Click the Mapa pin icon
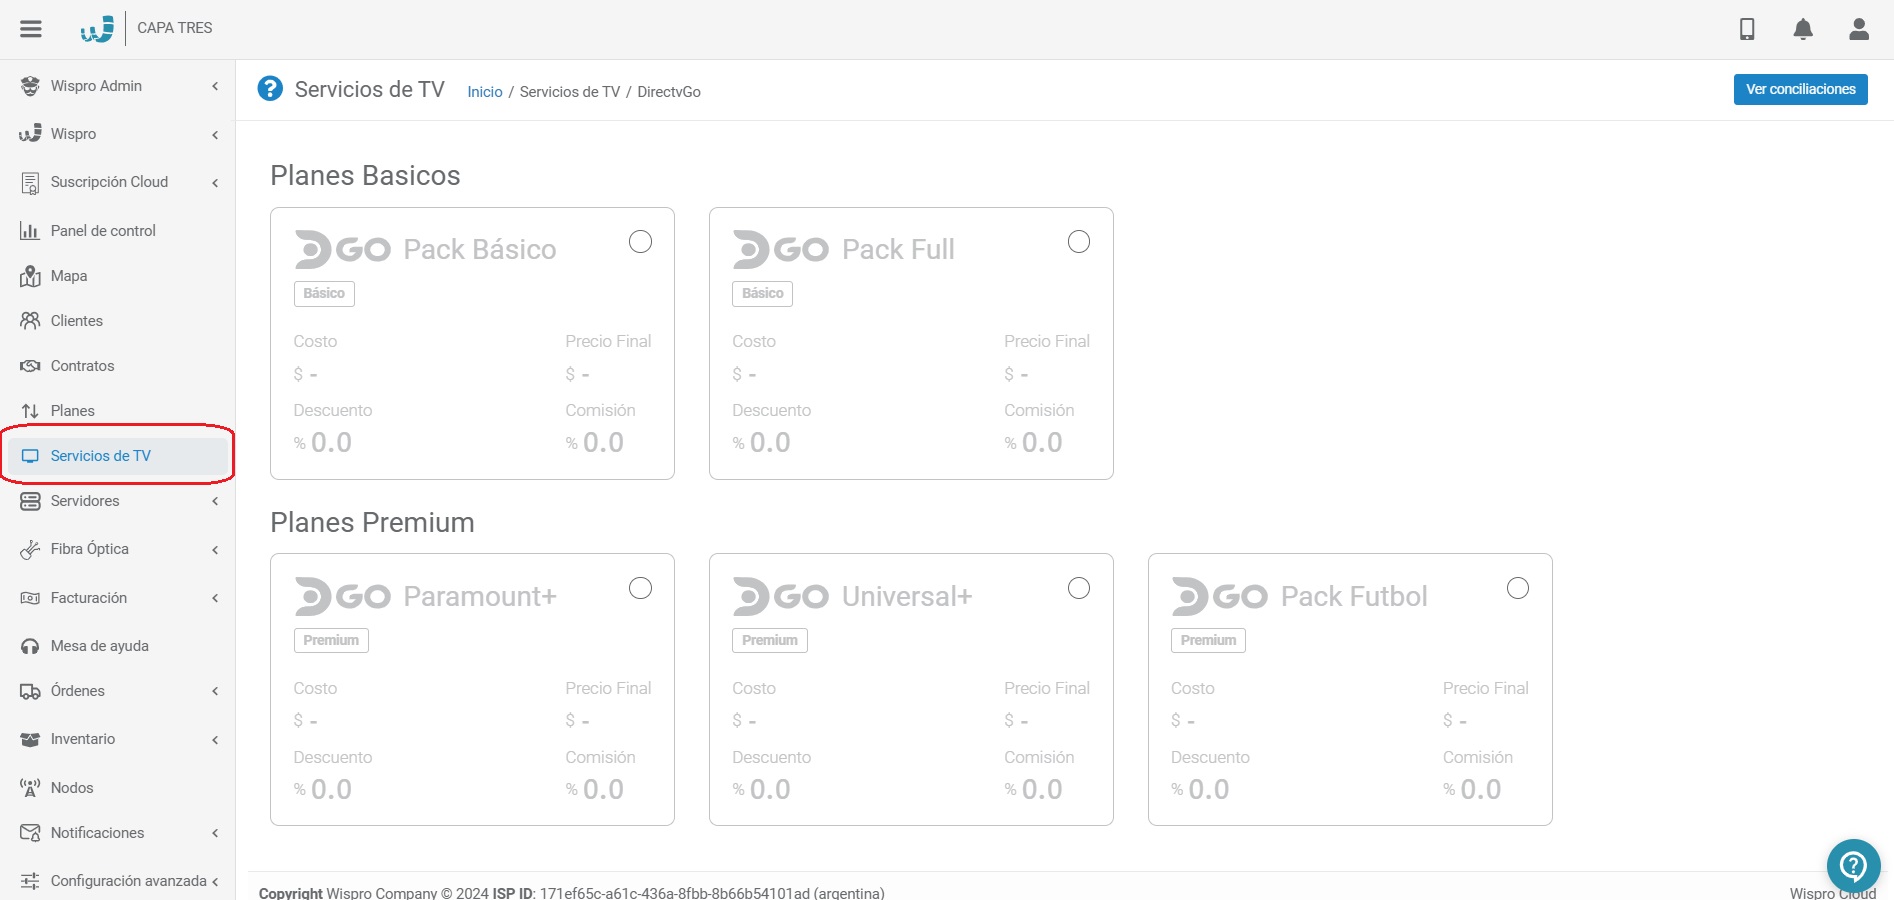The width and height of the screenshot is (1894, 900). click(30, 276)
